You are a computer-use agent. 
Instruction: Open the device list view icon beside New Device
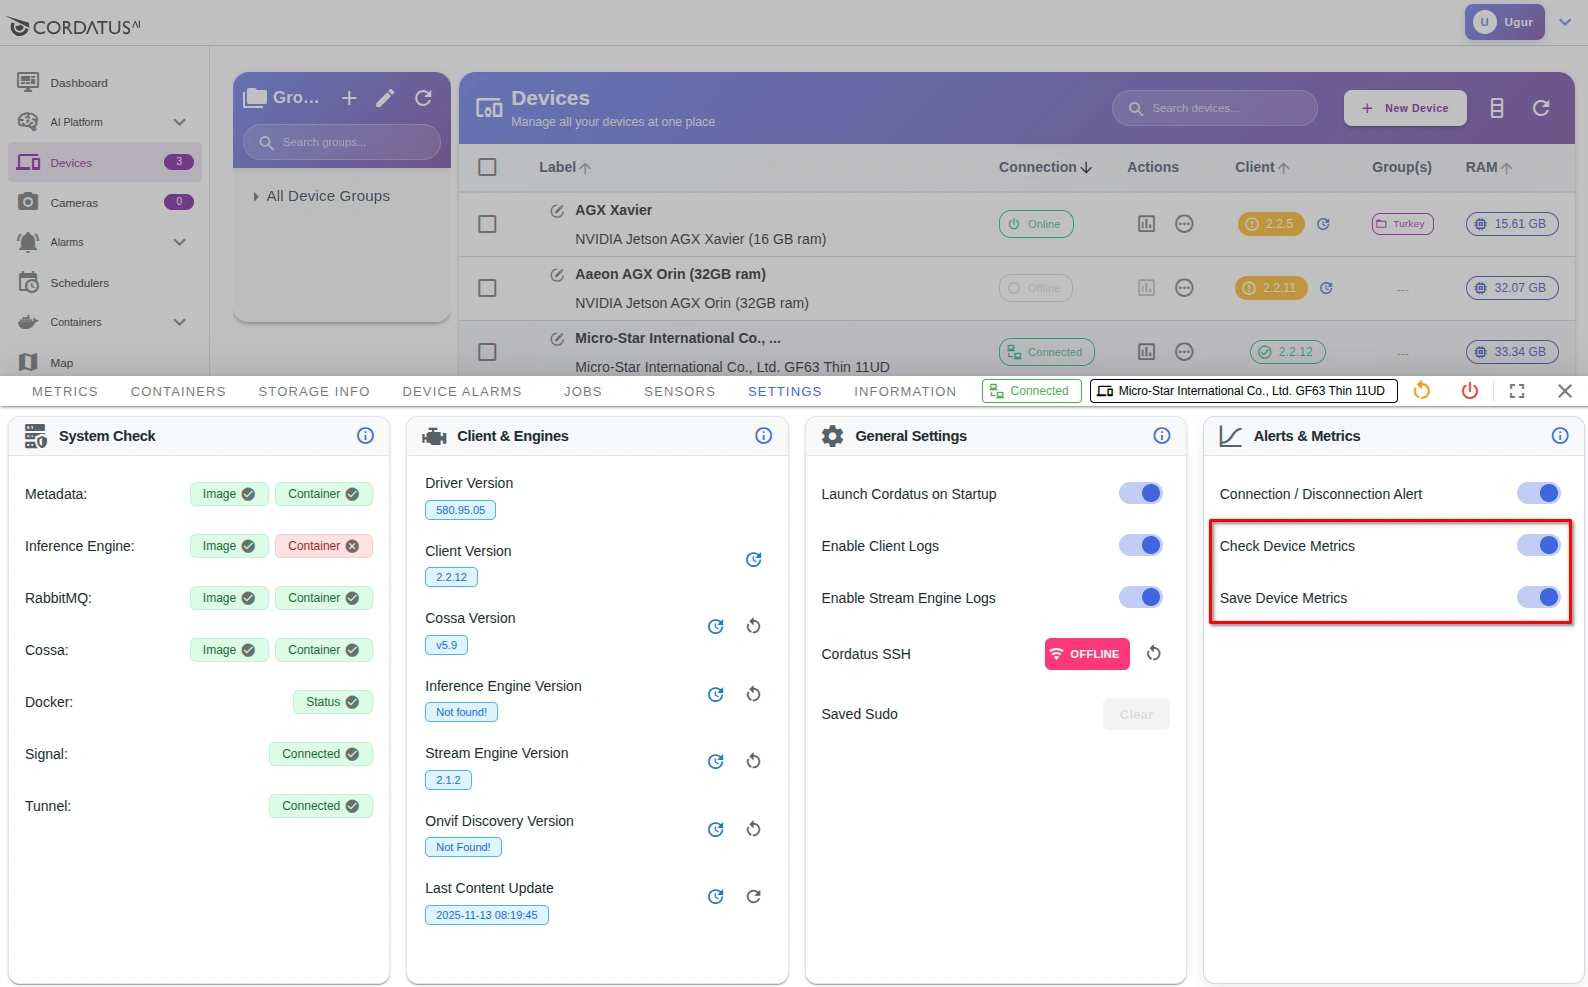(x=1497, y=108)
